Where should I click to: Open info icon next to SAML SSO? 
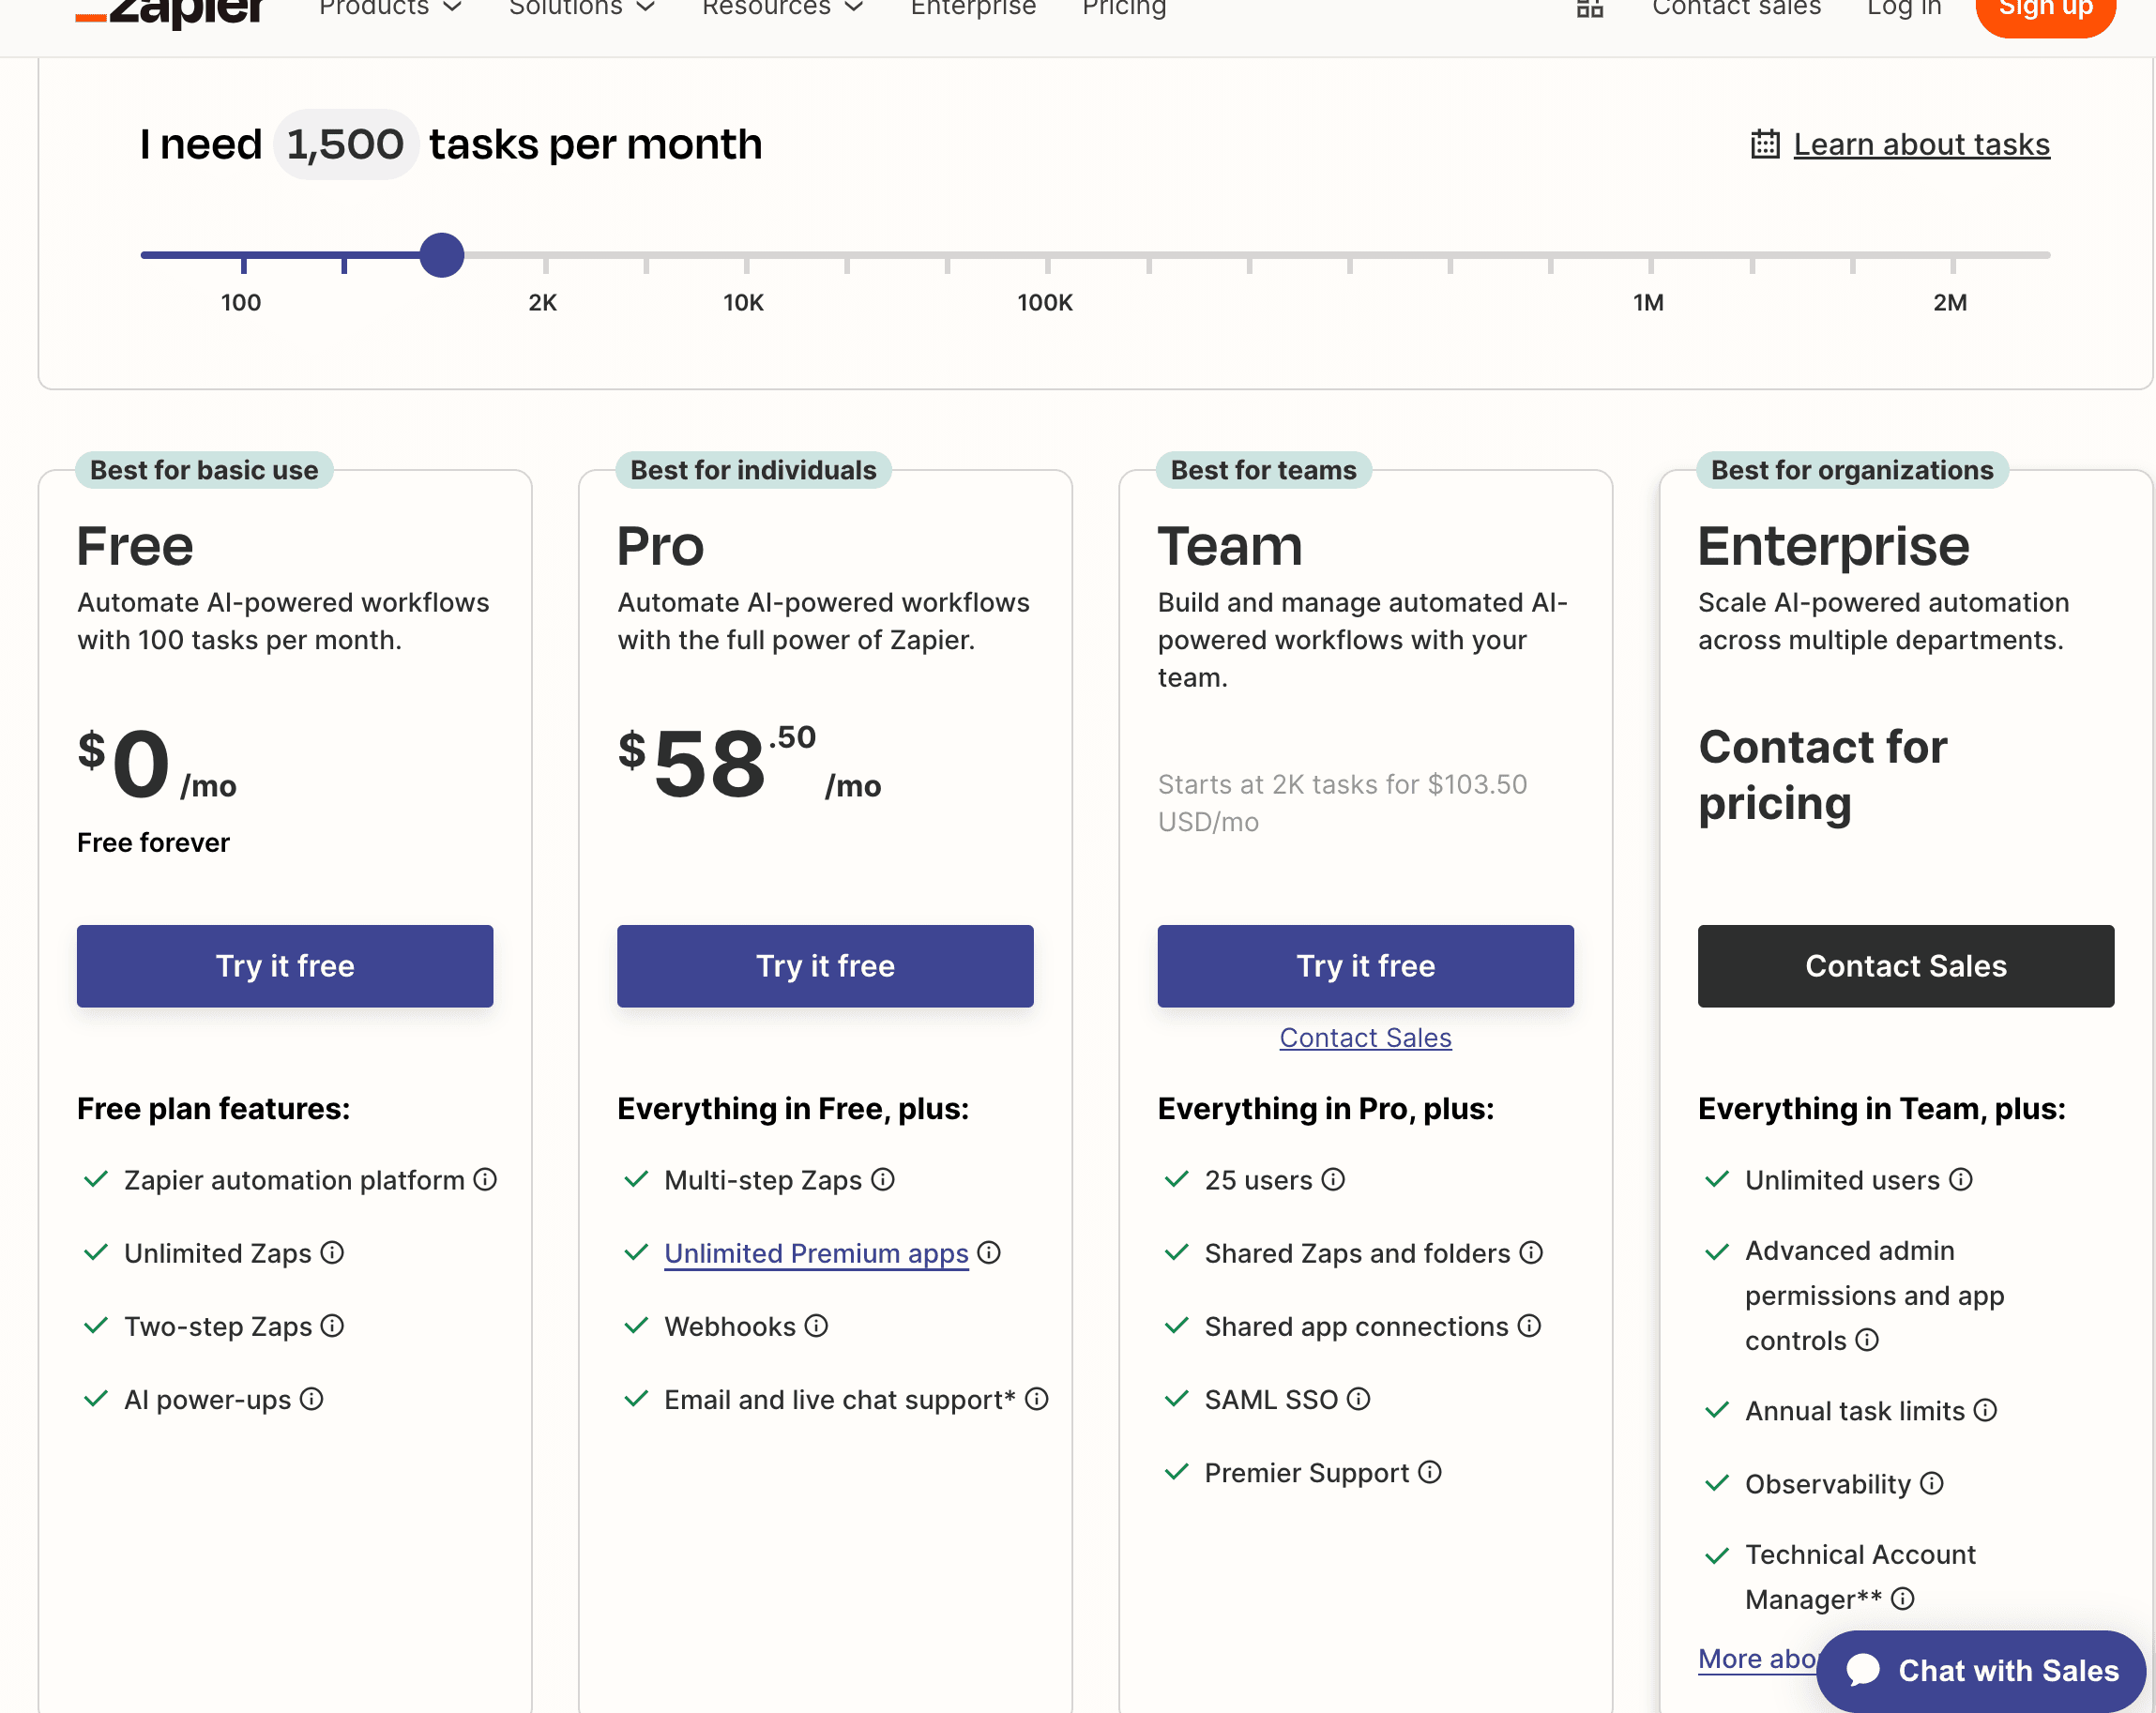[x=1358, y=1399]
